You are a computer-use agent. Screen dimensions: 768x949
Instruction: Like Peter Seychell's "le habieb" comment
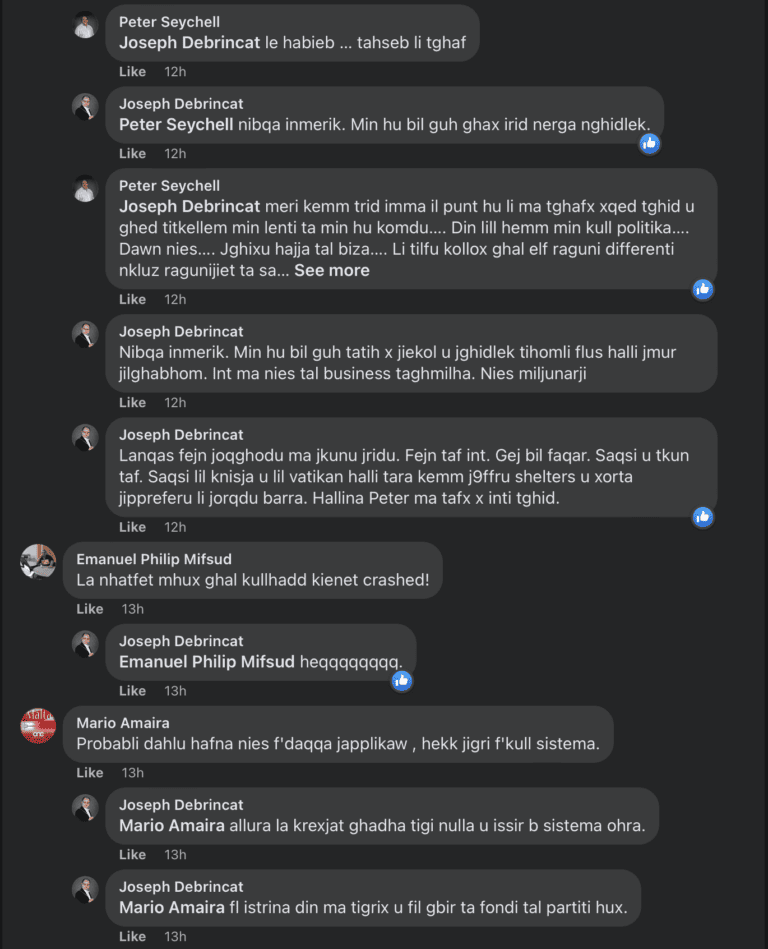[132, 72]
